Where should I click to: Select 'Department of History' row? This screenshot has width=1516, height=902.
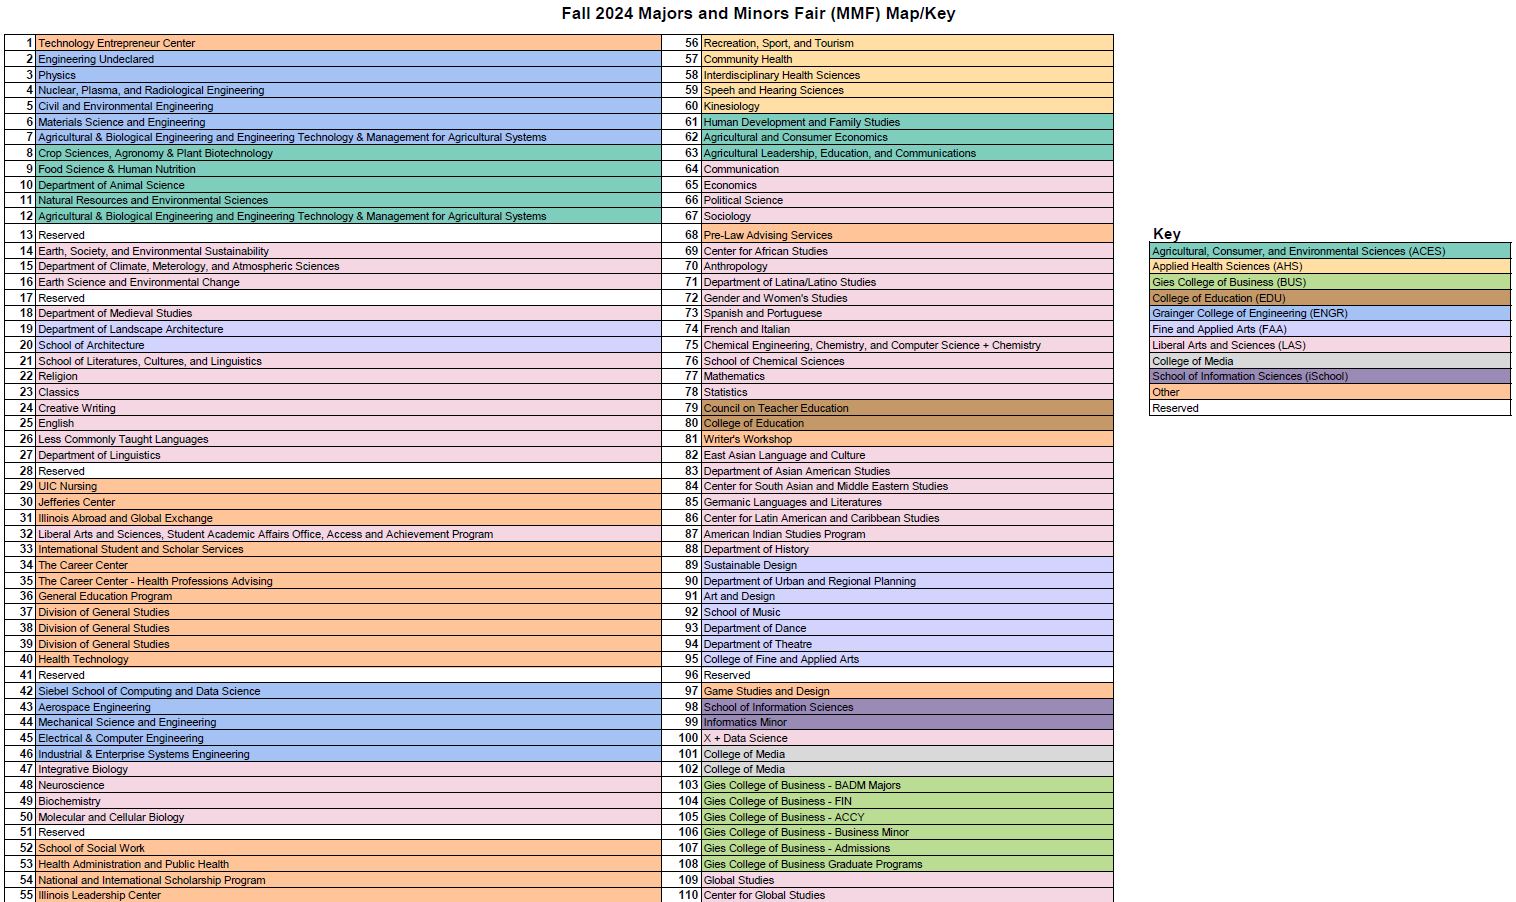[x=907, y=549]
